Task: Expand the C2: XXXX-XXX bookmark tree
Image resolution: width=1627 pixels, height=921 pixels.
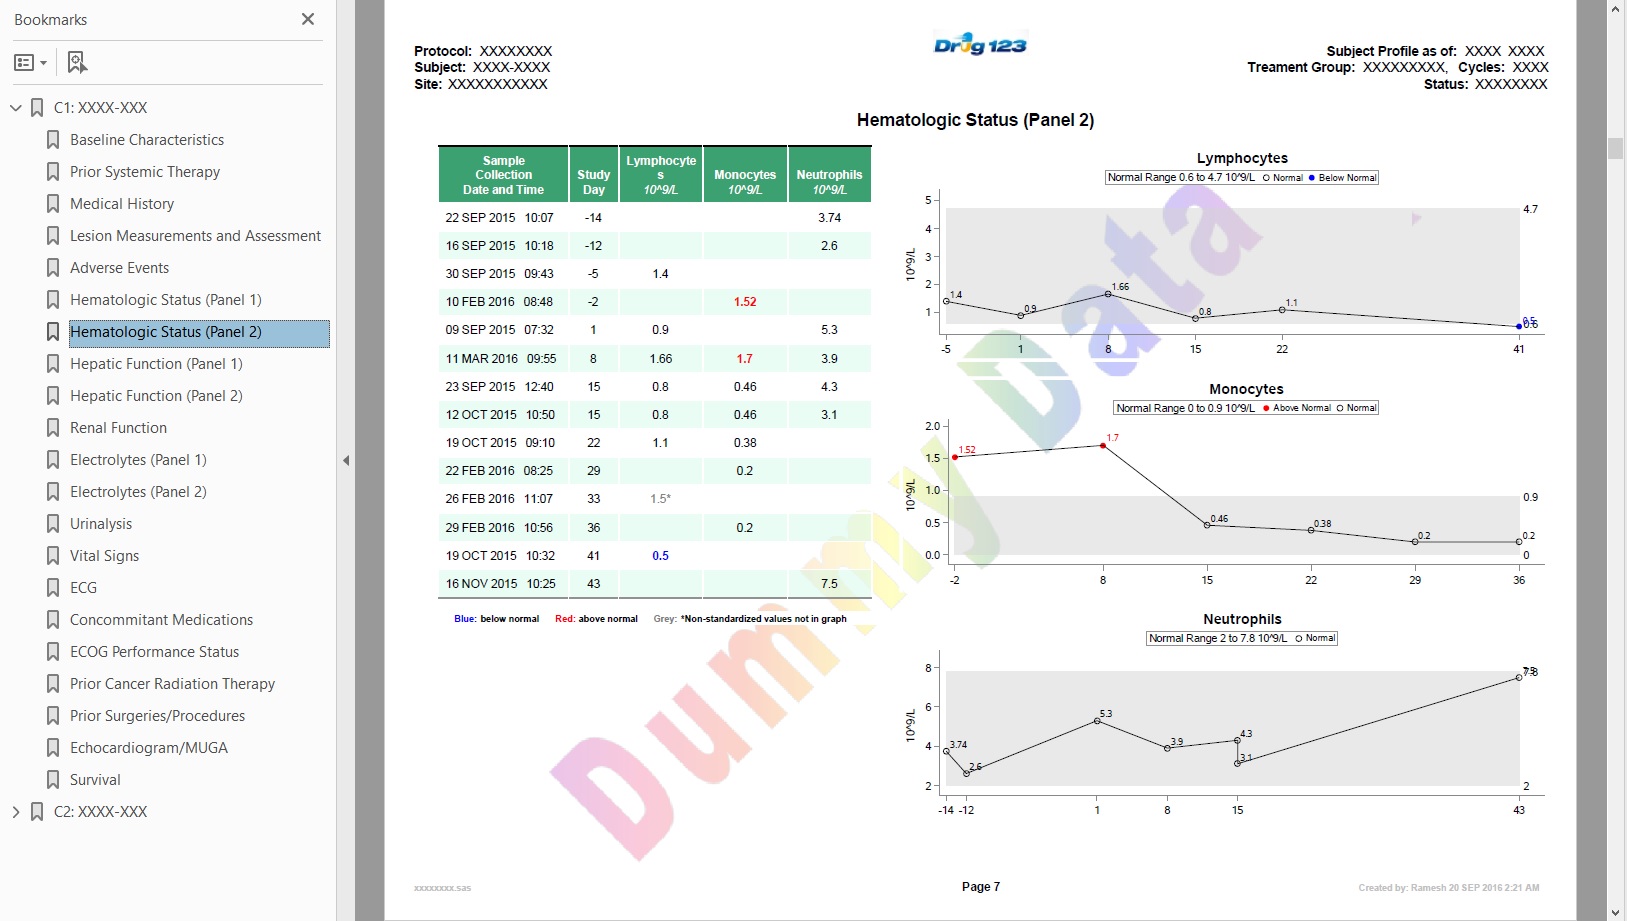Action: coord(16,812)
